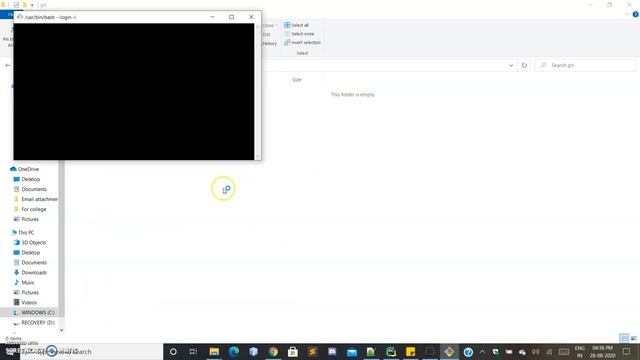
Task: Select Desktop under This PC
Action: (27, 253)
